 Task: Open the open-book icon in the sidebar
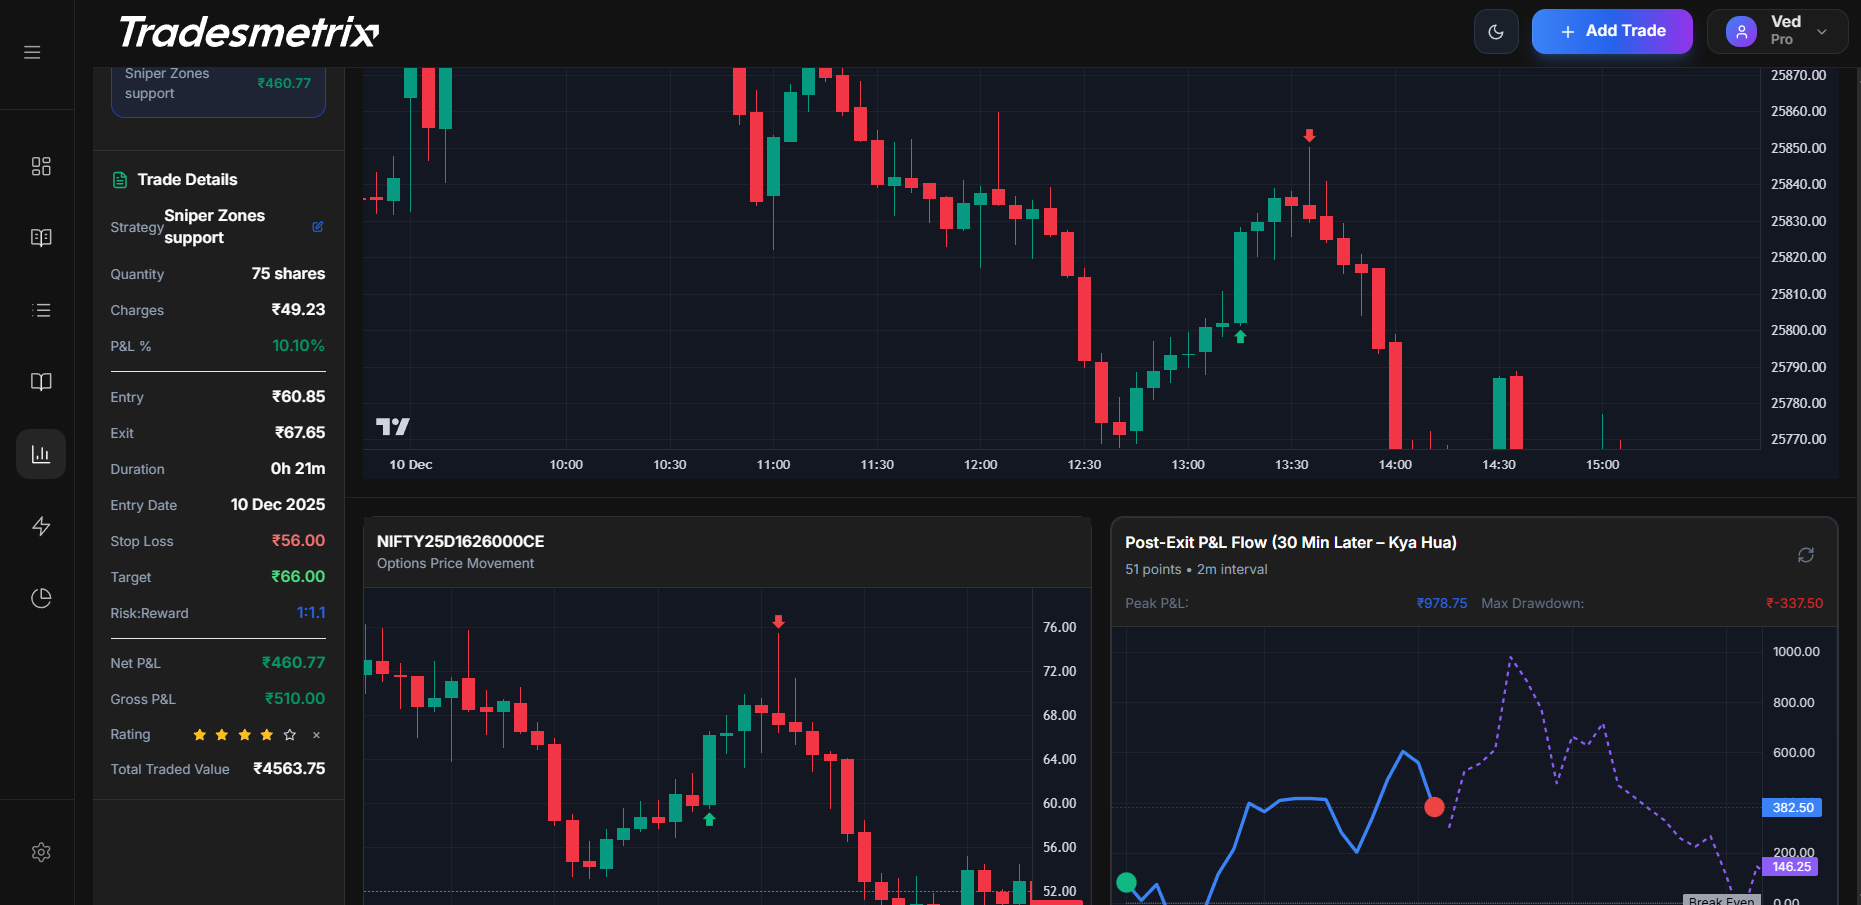41,382
